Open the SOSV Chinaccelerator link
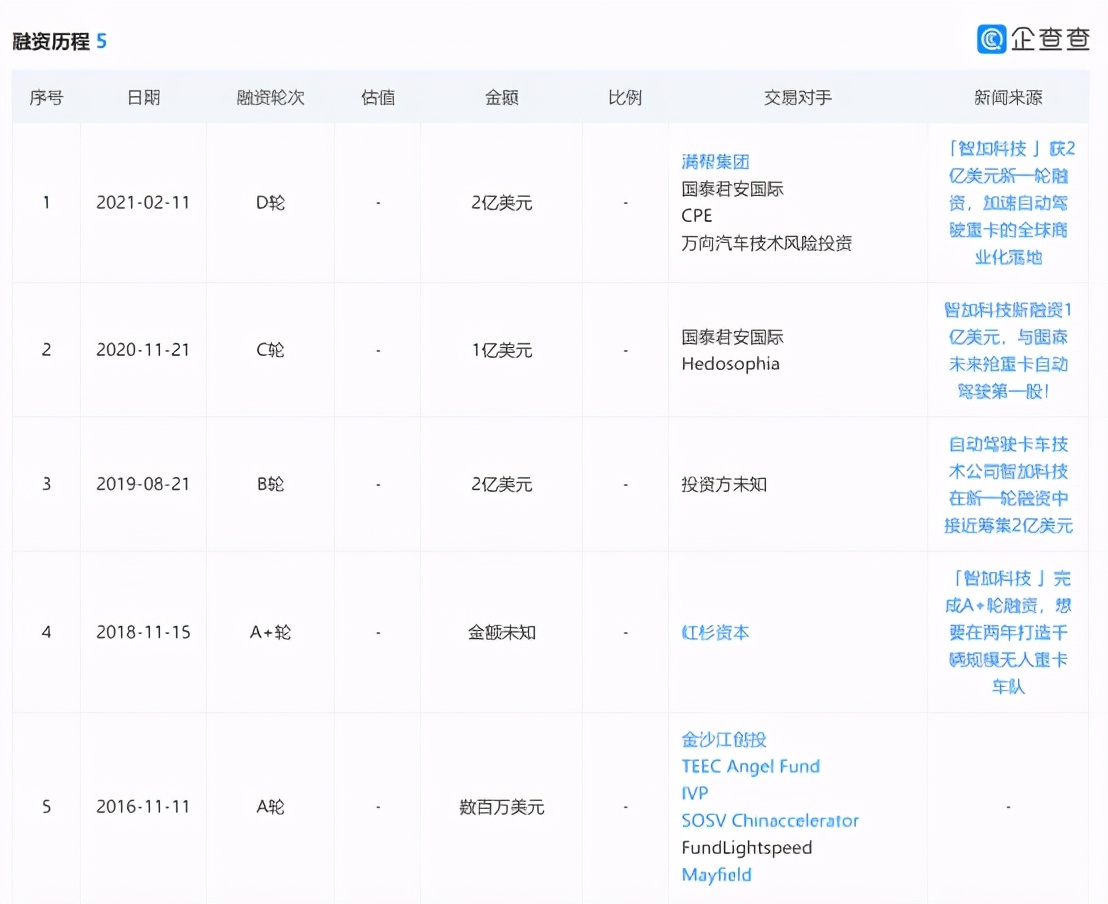Image resolution: width=1108 pixels, height=904 pixels. 770,820
